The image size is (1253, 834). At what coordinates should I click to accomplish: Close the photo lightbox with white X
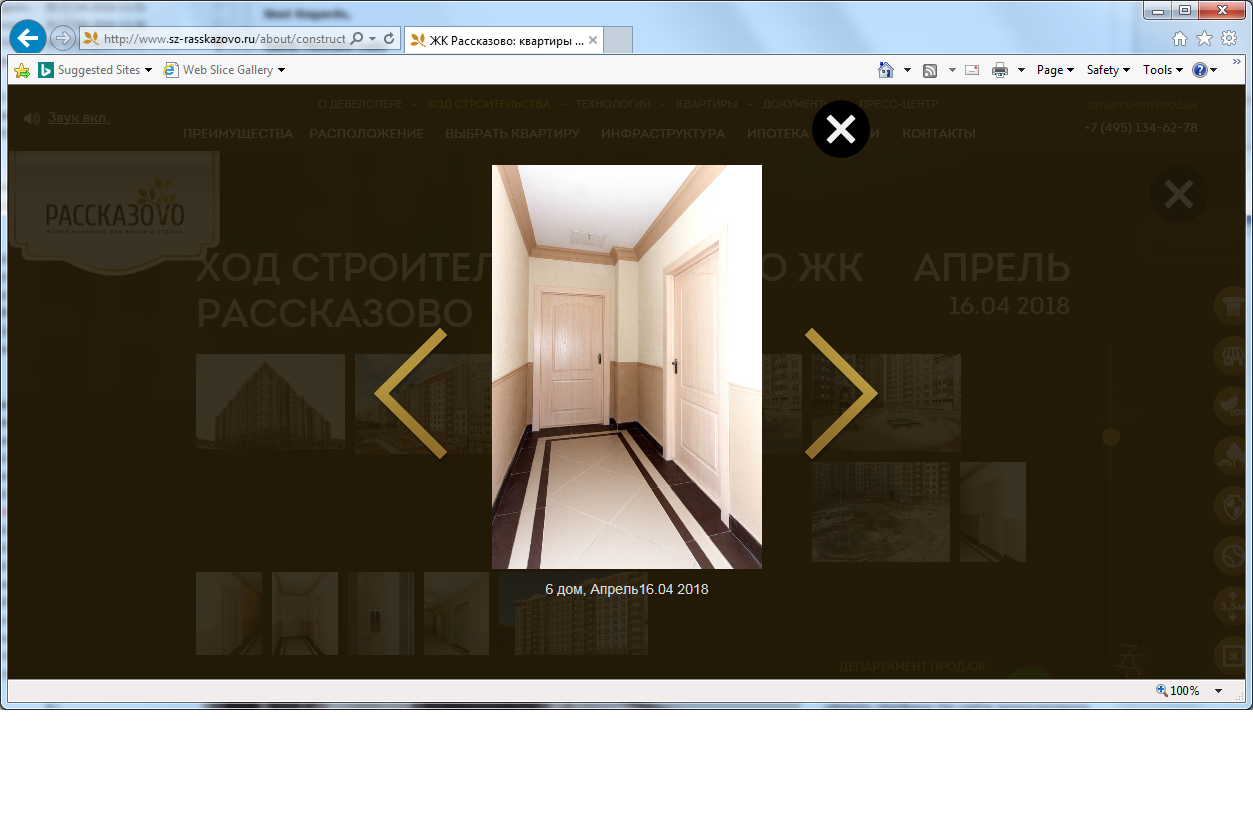[841, 129]
